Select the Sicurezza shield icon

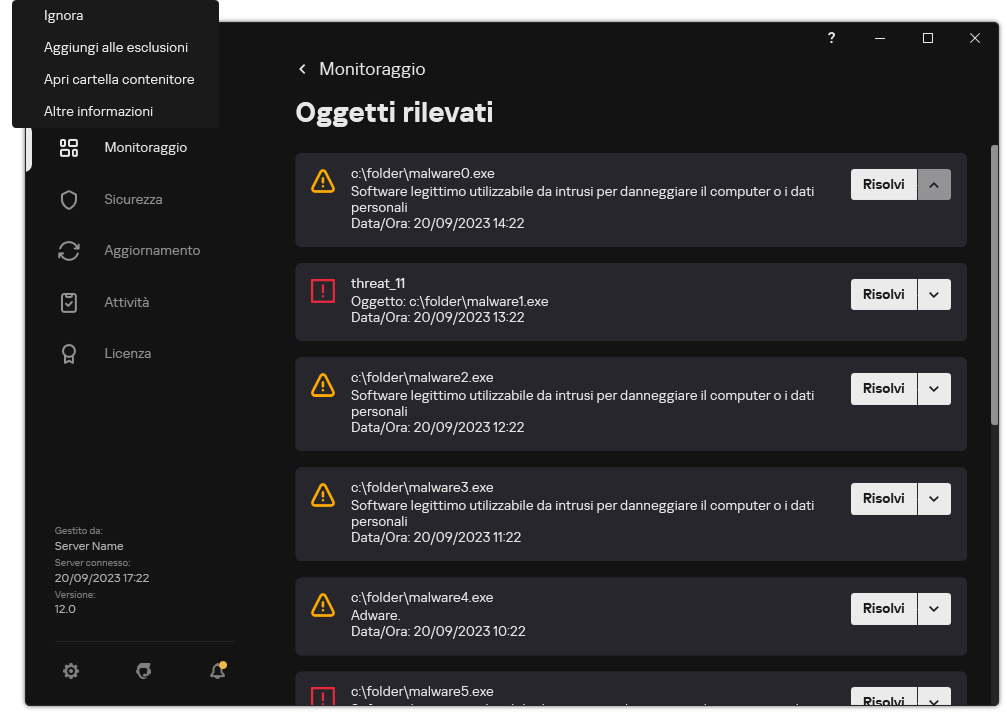tap(68, 199)
